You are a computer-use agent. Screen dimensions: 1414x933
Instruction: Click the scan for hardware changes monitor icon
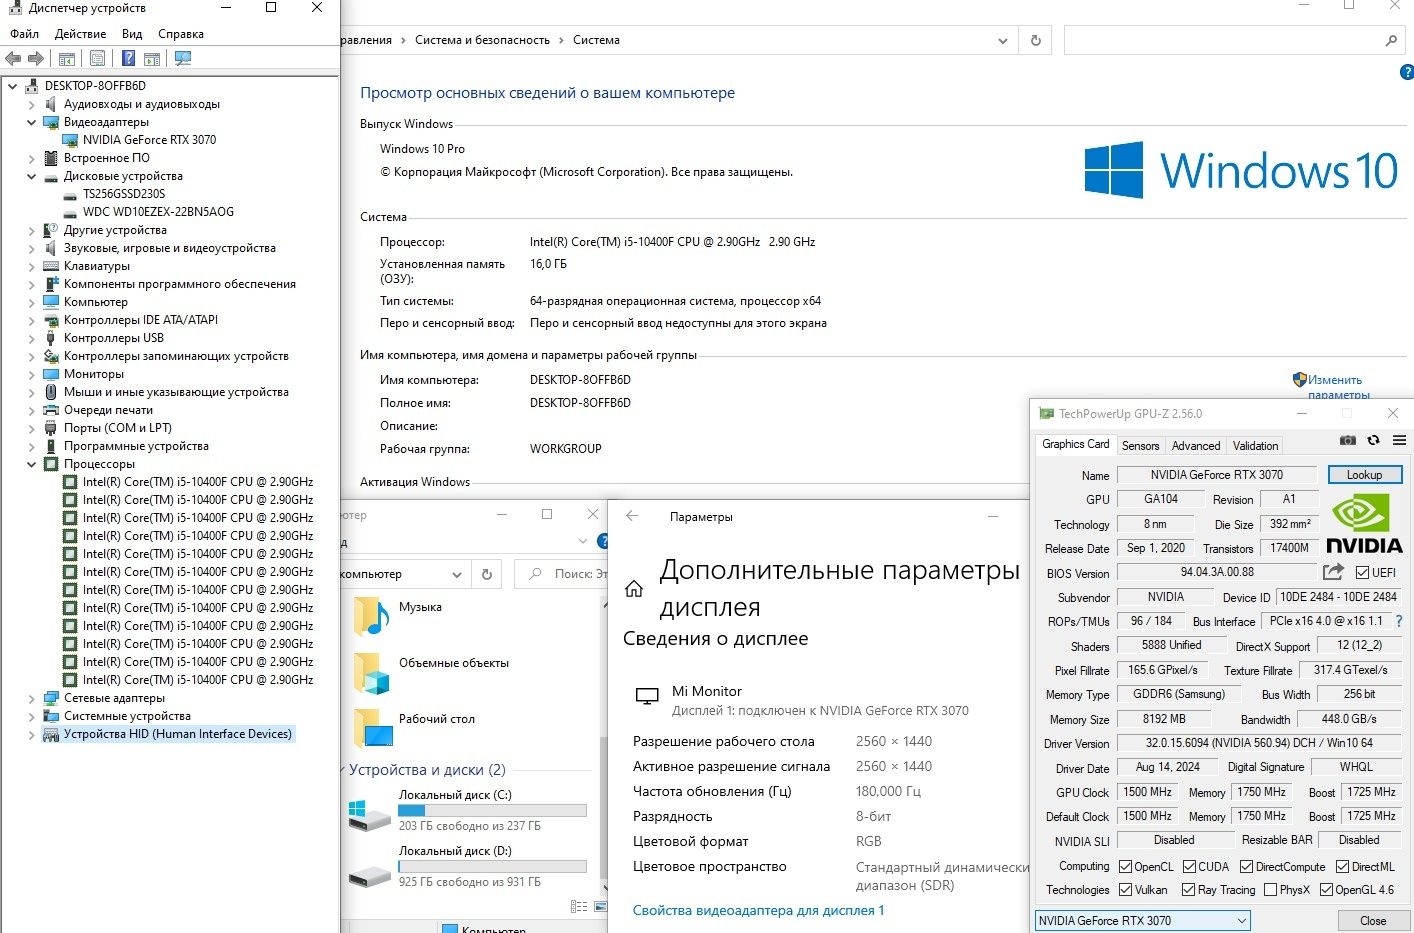coord(183,58)
